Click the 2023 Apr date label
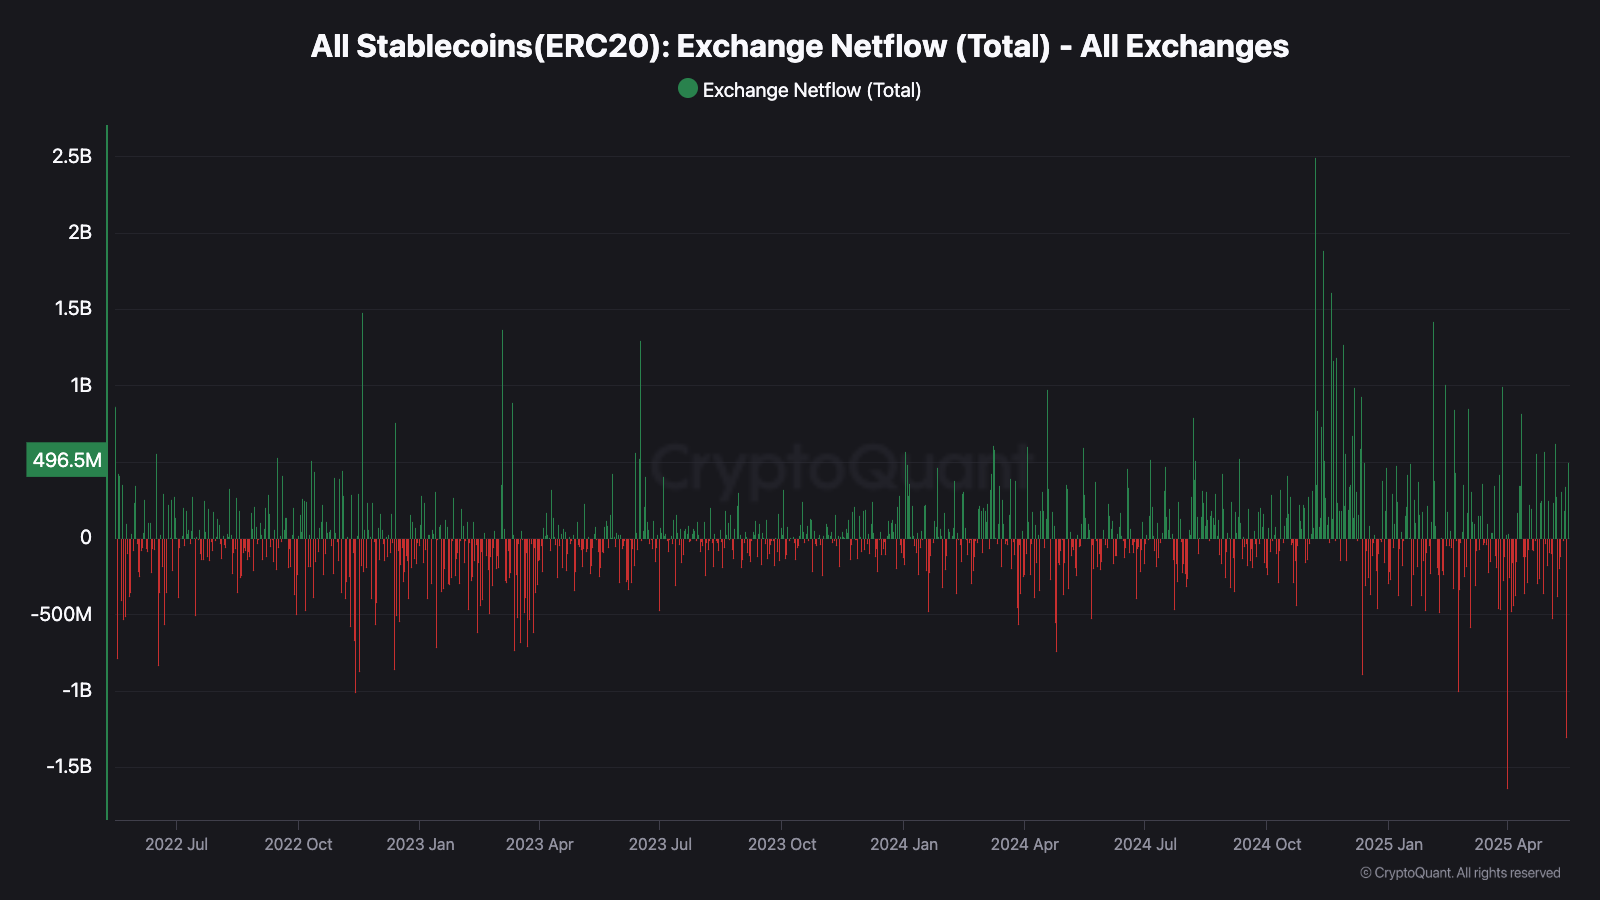1600x900 pixels. (539, 844)
